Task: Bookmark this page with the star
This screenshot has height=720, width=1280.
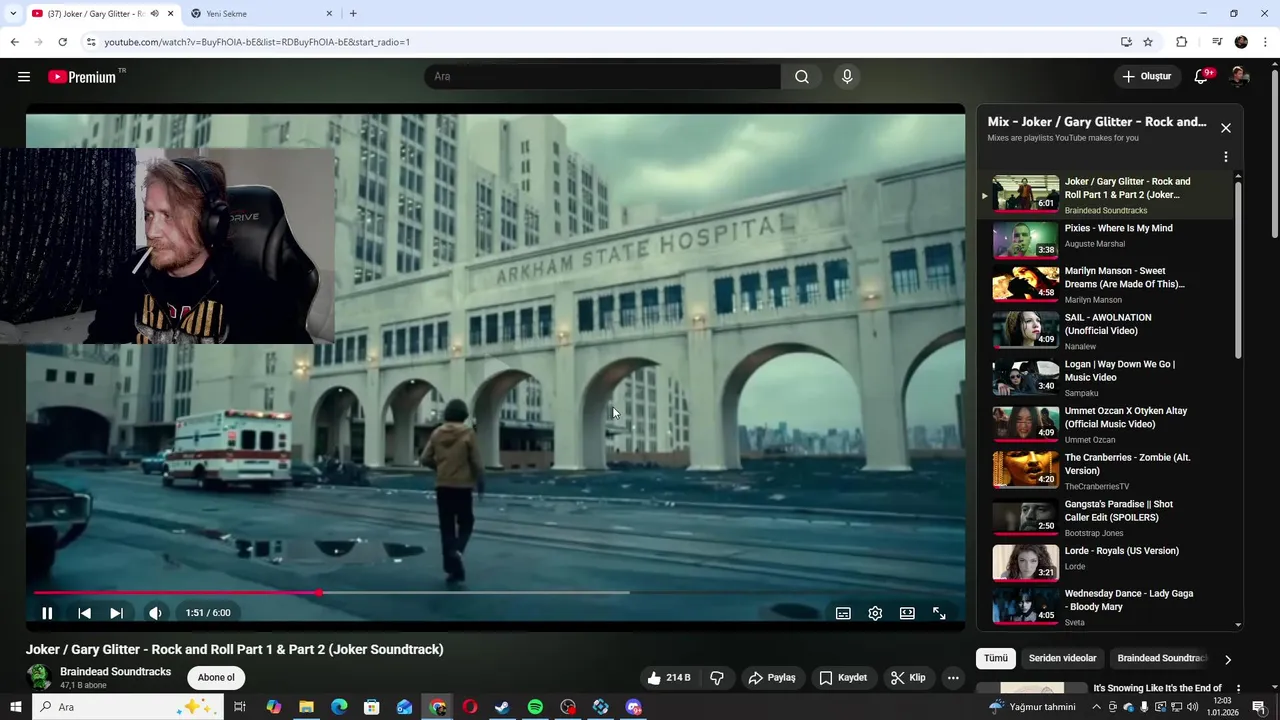Action: [x=1148, y=42]
